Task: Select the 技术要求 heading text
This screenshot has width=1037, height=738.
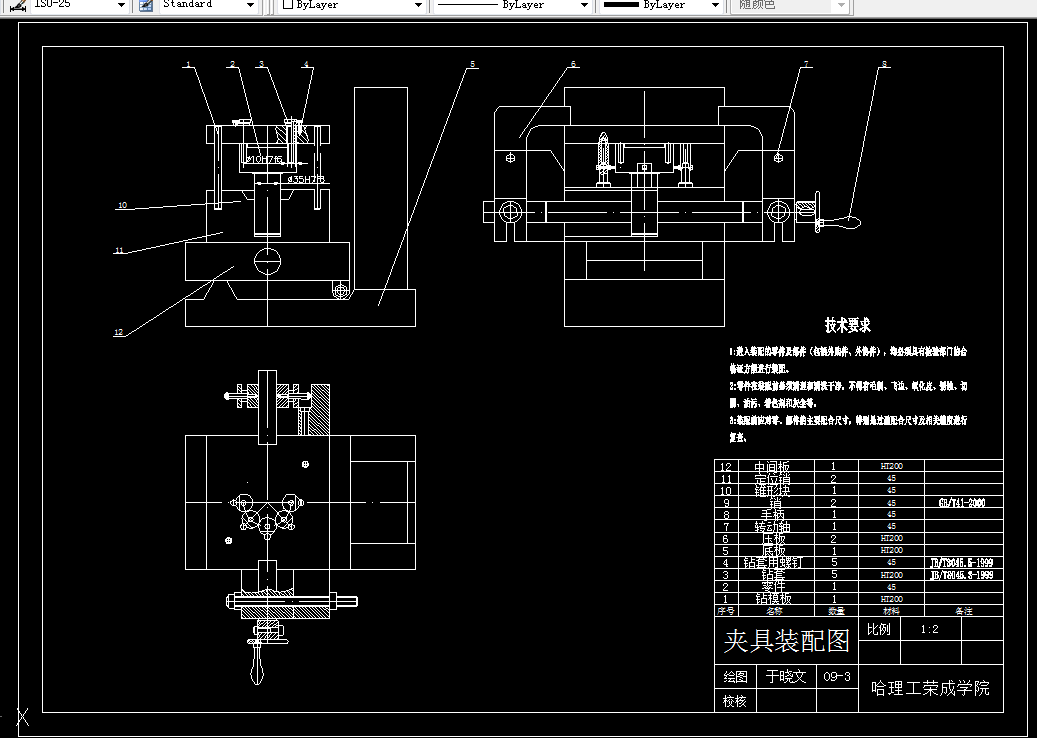Action: click(848, 325)
